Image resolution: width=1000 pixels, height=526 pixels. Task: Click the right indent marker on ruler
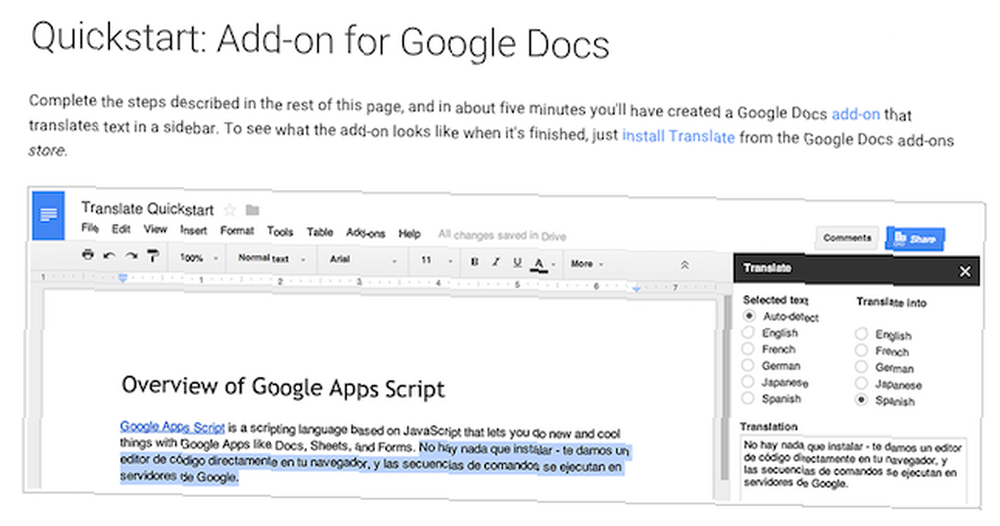(636, 289)
